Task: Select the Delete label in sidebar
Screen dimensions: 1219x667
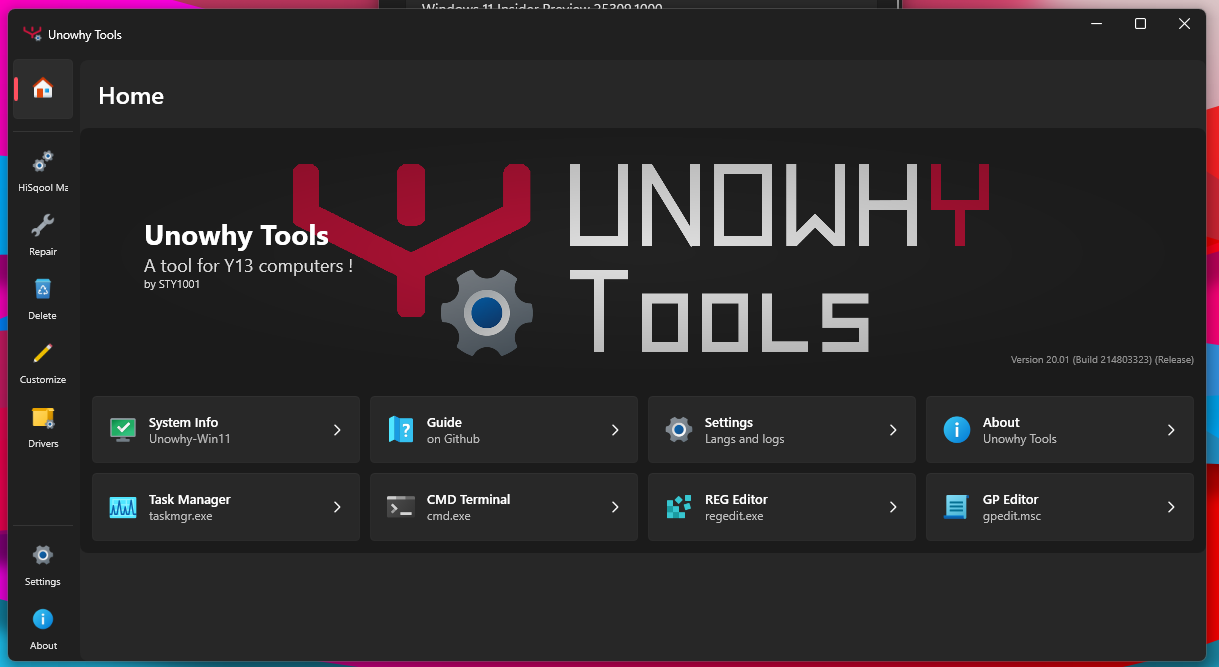Action: [43, 316]
